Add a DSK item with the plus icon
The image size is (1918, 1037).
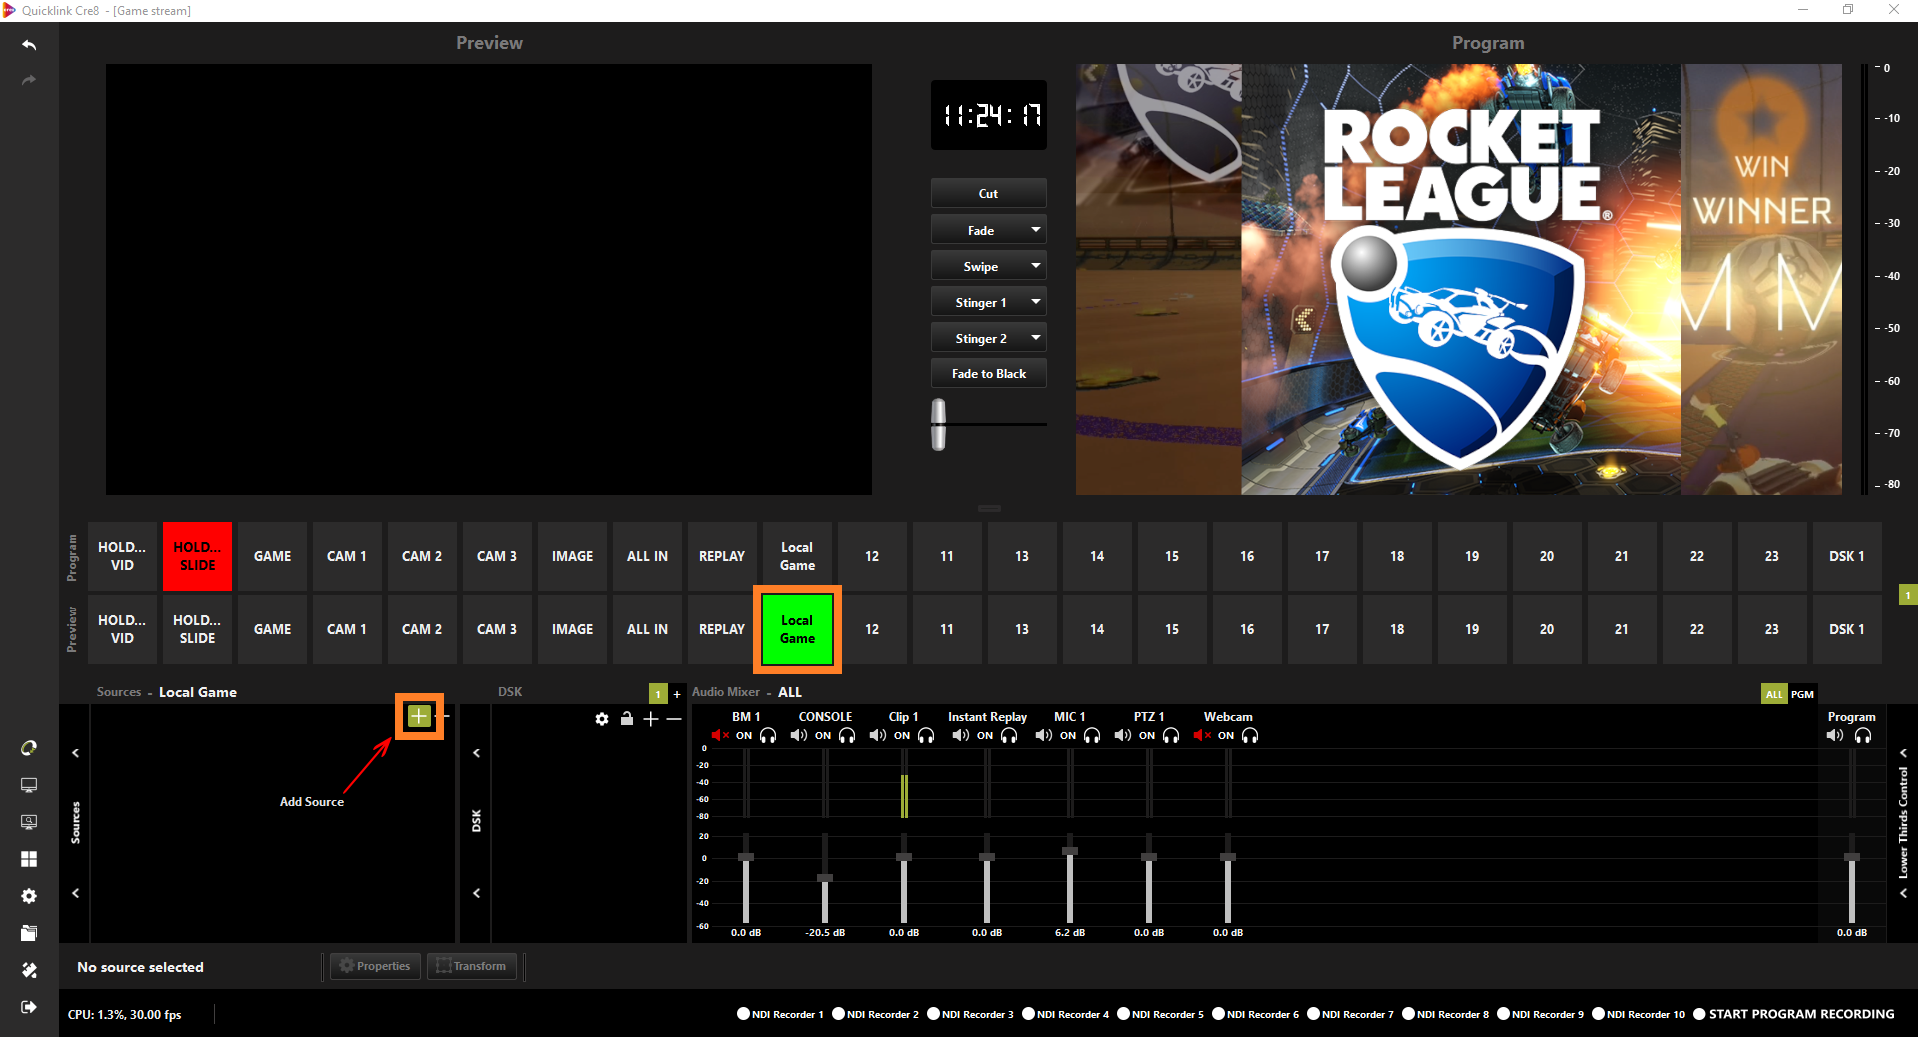651,719
